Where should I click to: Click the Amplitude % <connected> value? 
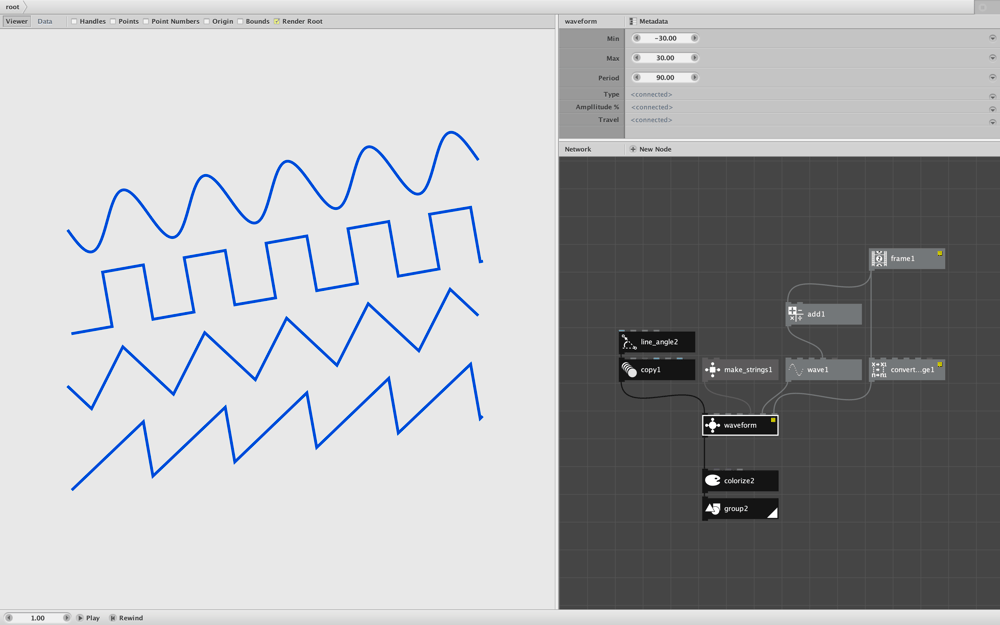coord(651,107)
